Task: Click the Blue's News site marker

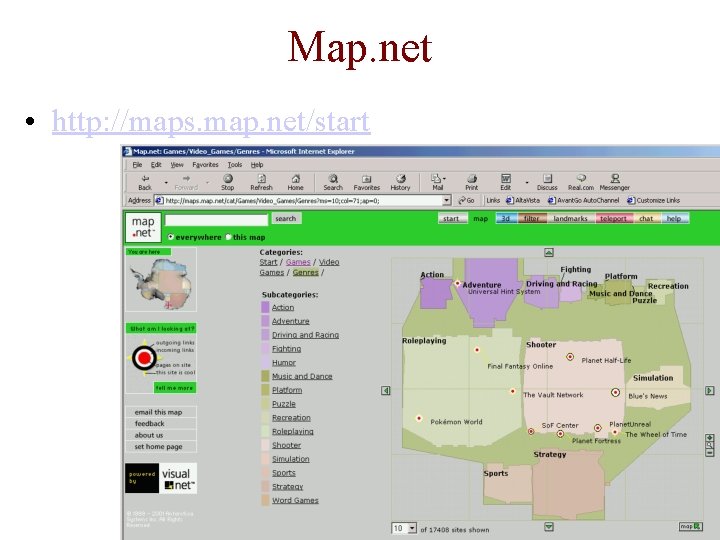Action: [x=615, y=392]
